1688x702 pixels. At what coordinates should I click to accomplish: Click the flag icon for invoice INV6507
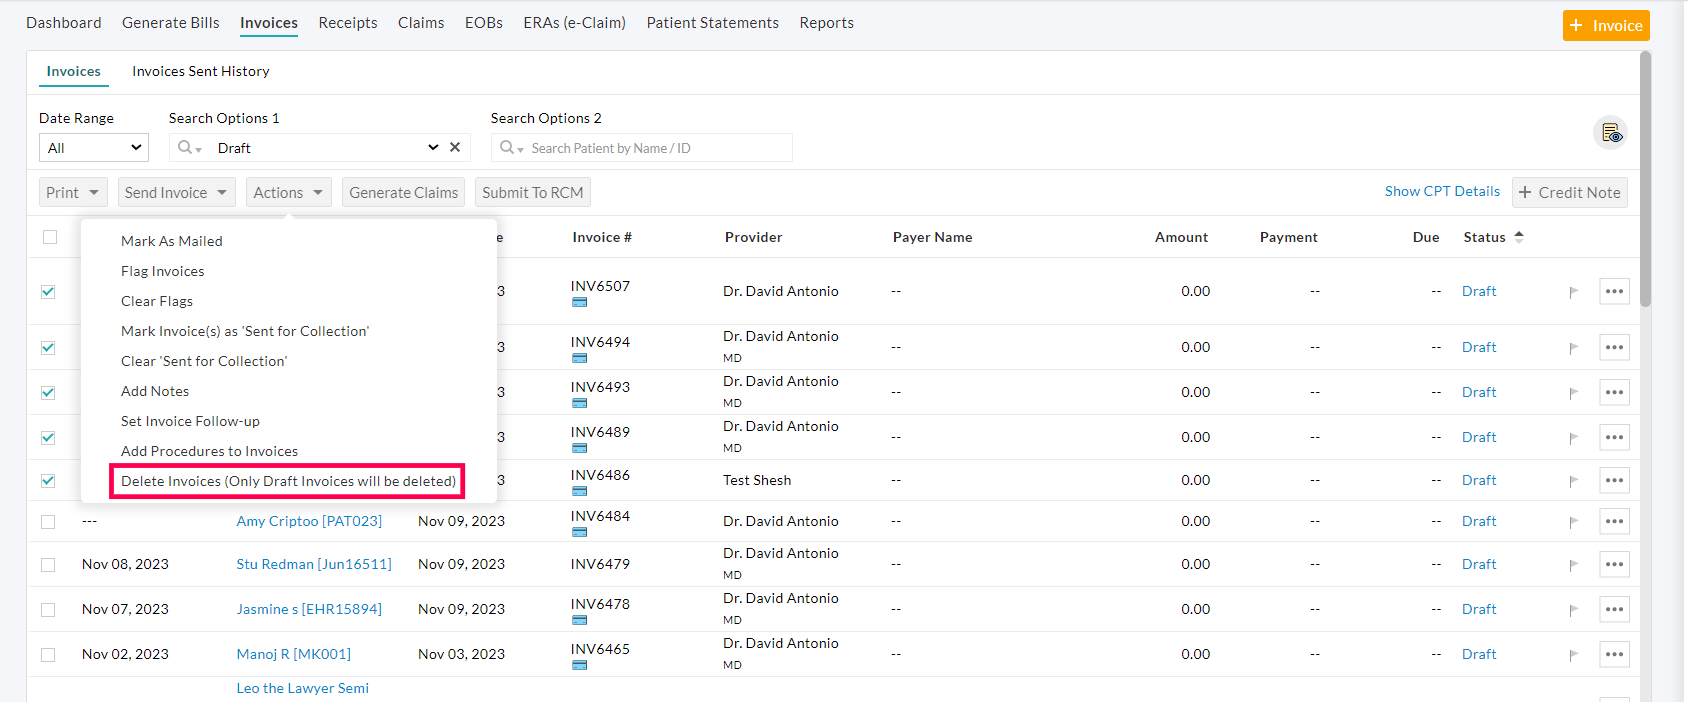click(1573, 292)
